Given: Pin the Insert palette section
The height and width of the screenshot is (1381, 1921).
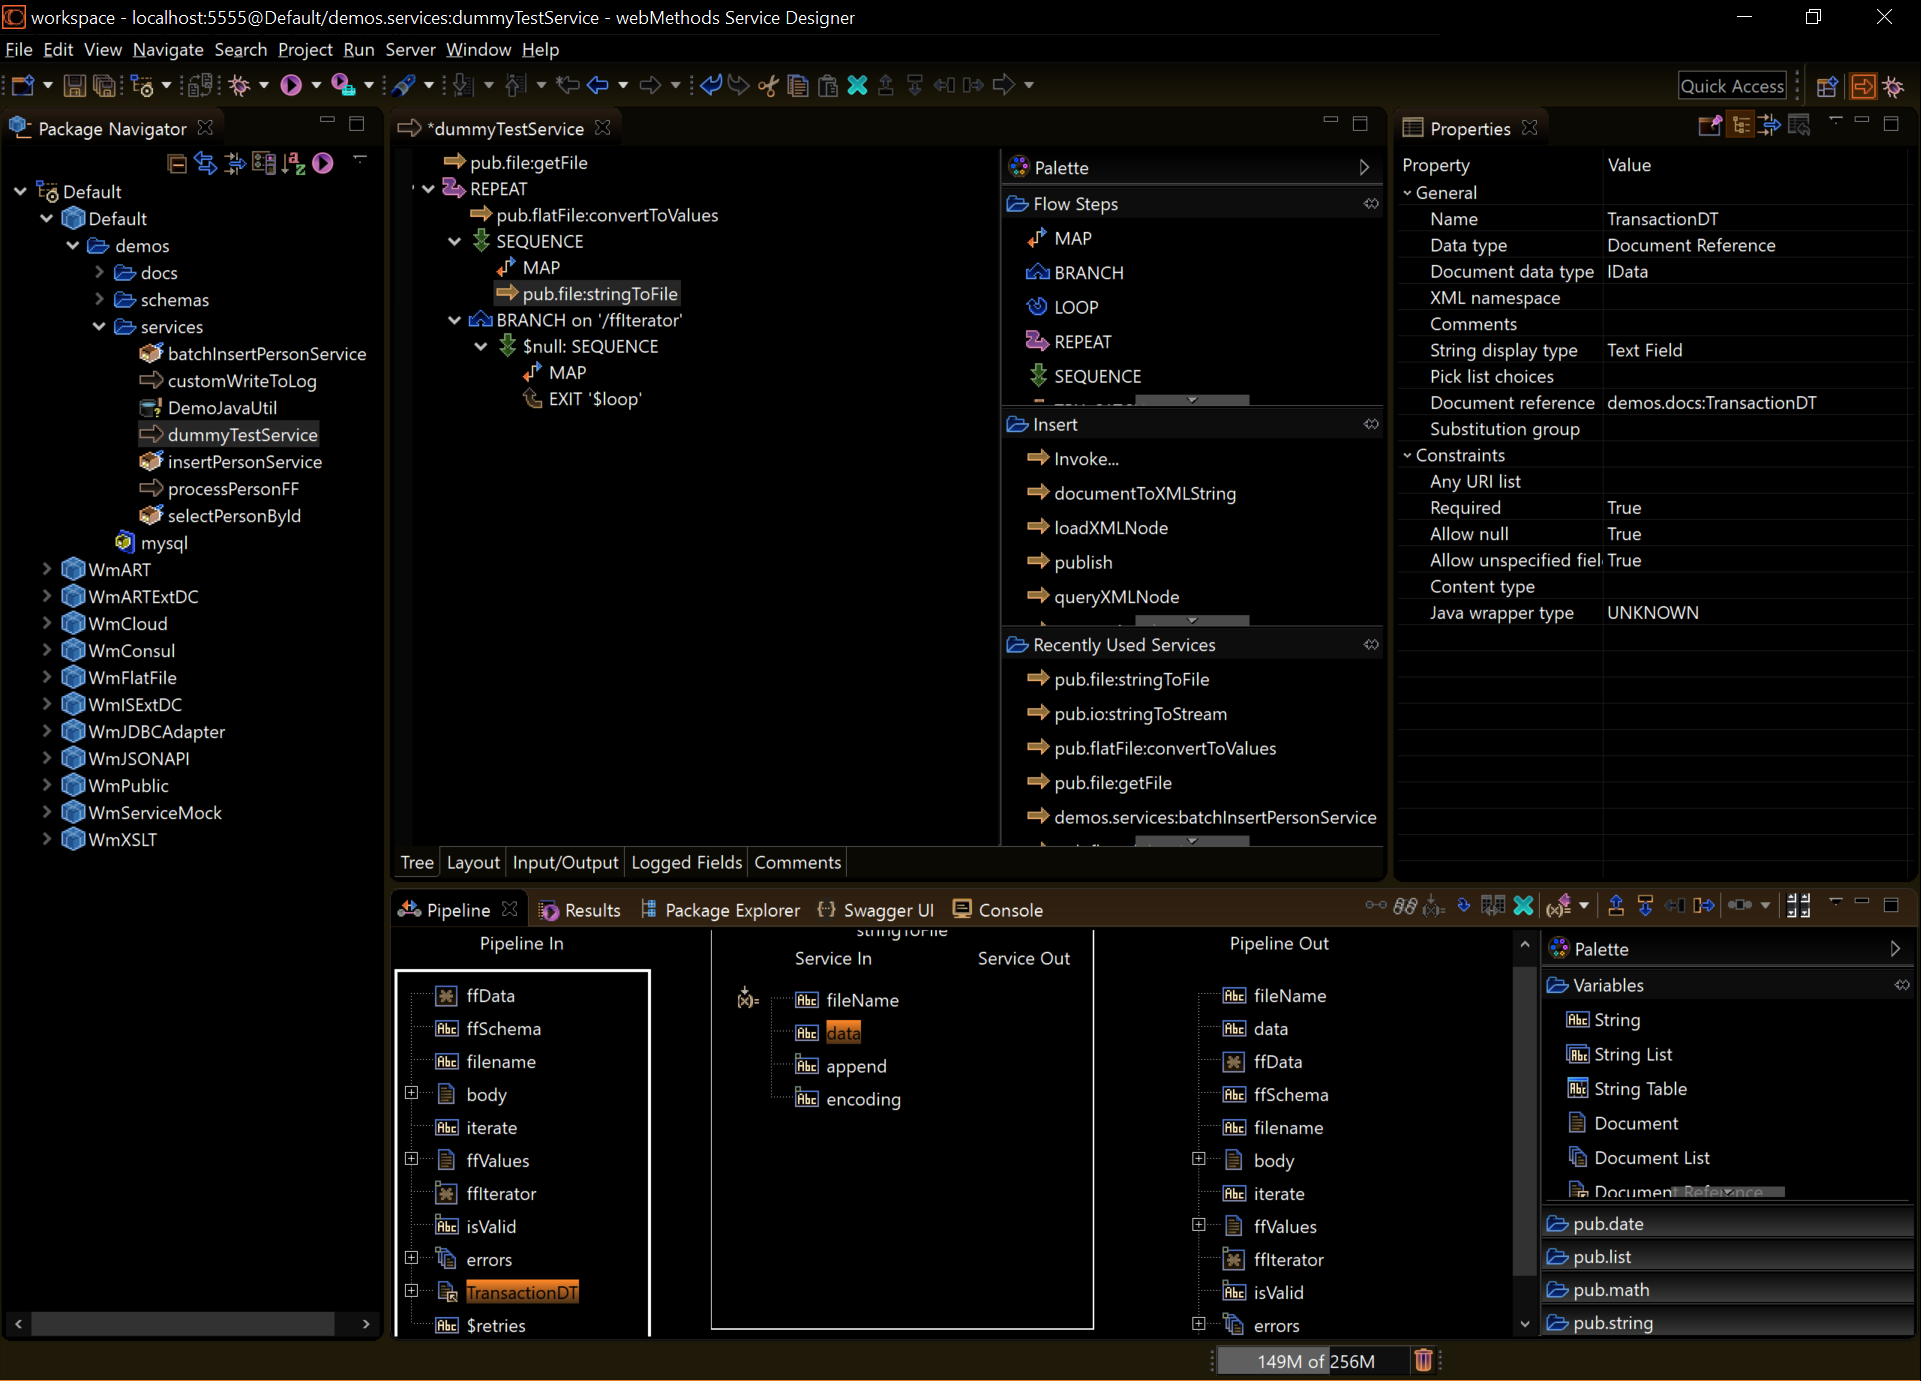Looking at the screenshot, I should point(1371,424).
